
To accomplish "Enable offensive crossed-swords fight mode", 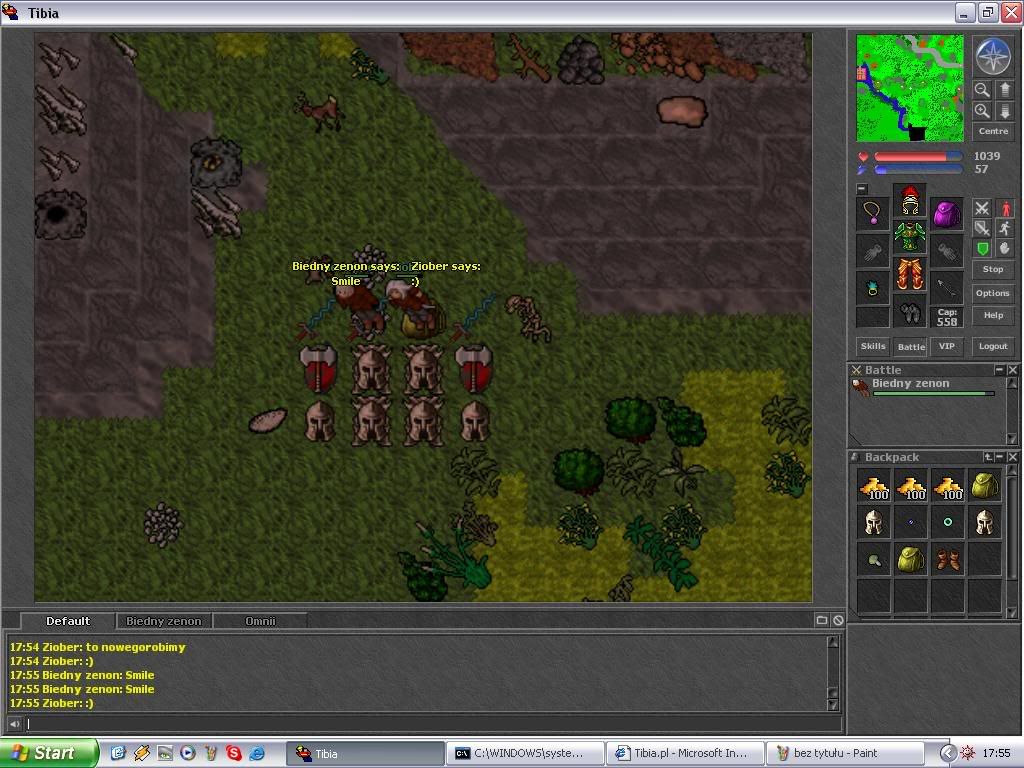I will (982, 208).
